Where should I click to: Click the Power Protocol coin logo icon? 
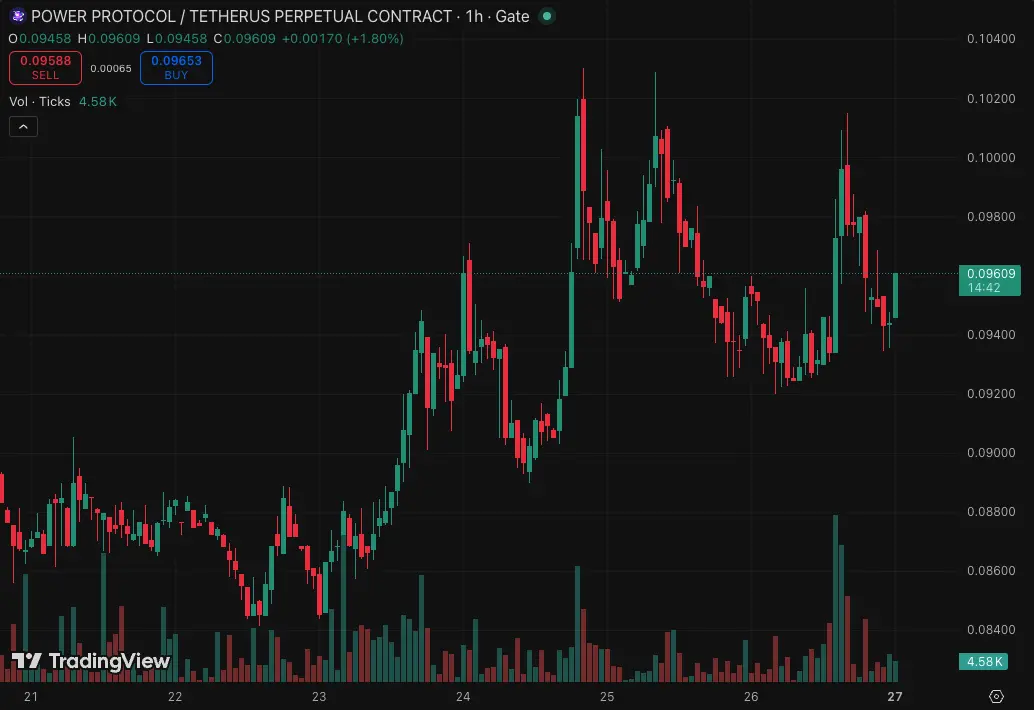(18, 15)
